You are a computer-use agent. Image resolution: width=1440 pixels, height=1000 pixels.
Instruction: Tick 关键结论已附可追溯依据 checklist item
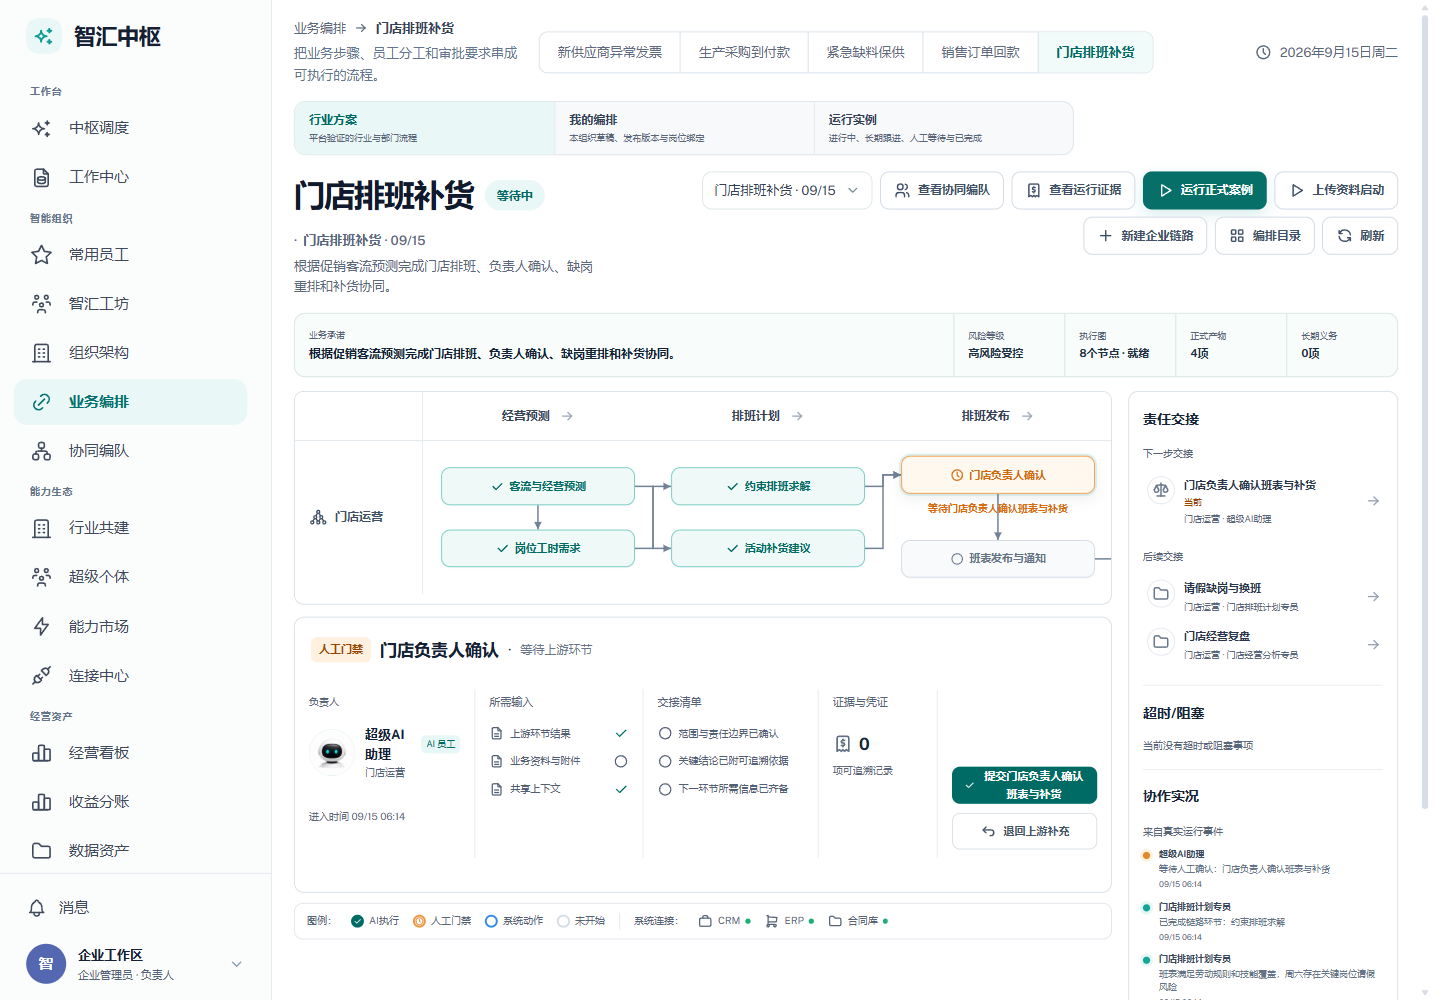coord(665,761)
